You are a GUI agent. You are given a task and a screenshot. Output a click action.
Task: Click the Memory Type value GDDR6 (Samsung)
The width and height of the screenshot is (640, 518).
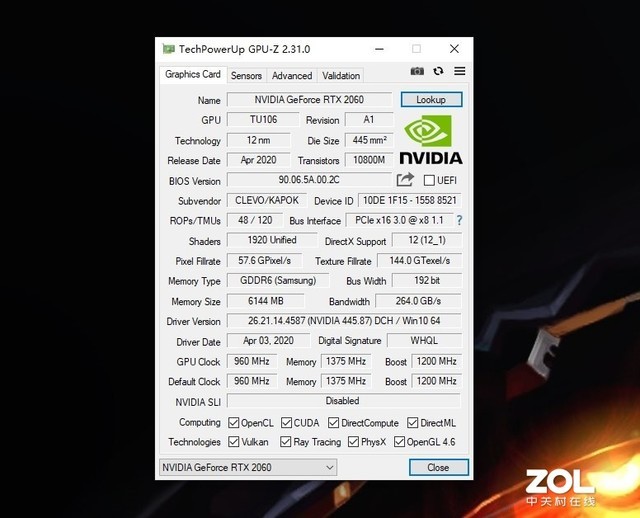click(278, 280)
